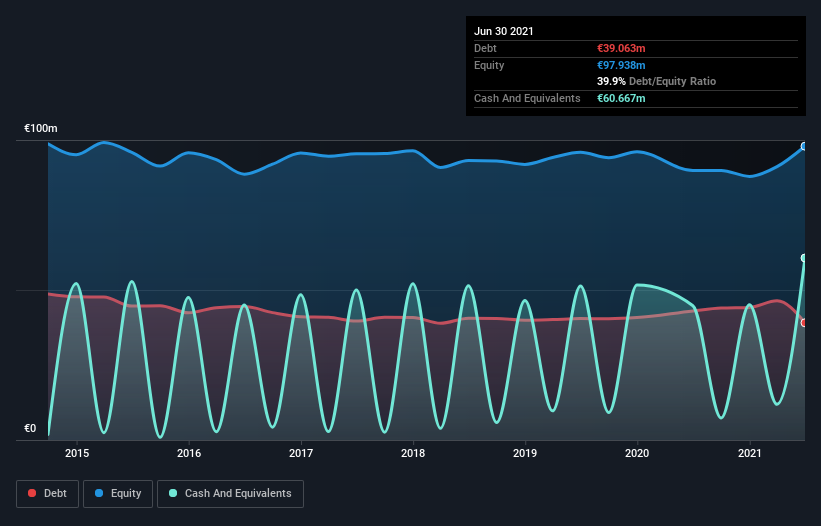
Task: Select the Equity endpoint marker at Jun 2021
Action: pos(804,147)
